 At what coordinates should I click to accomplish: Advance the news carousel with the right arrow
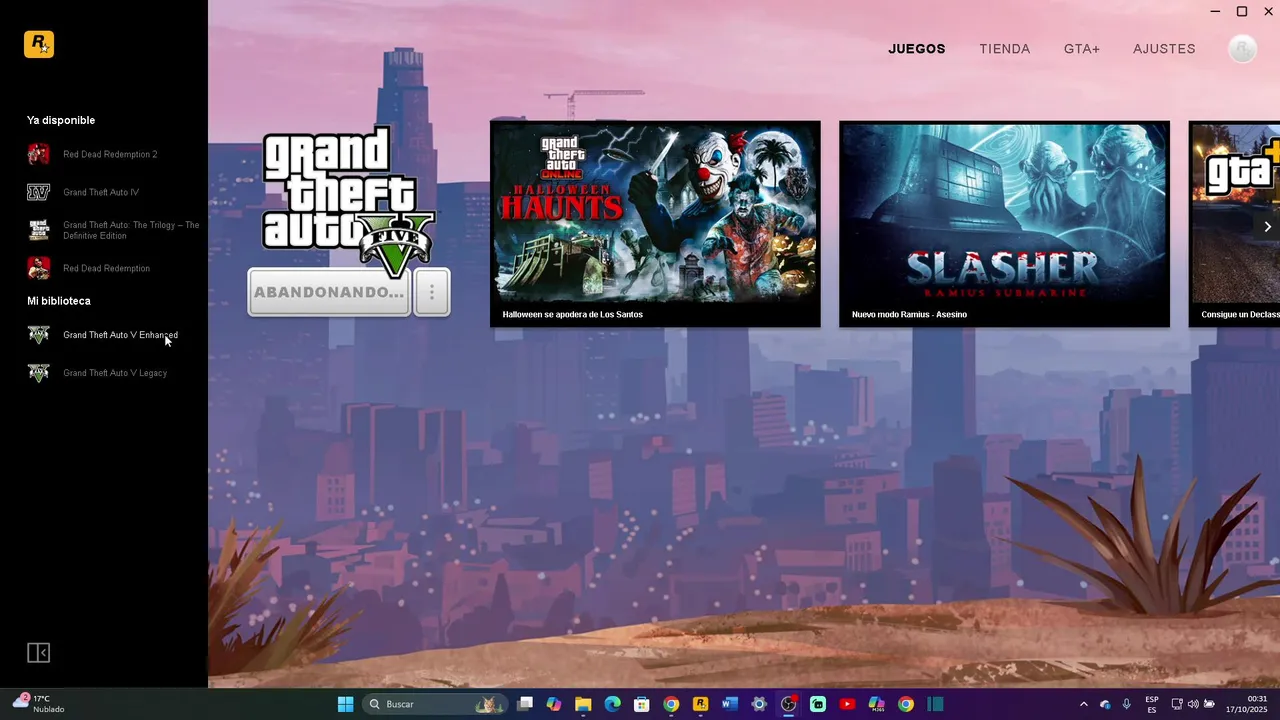pos(1267,227)
